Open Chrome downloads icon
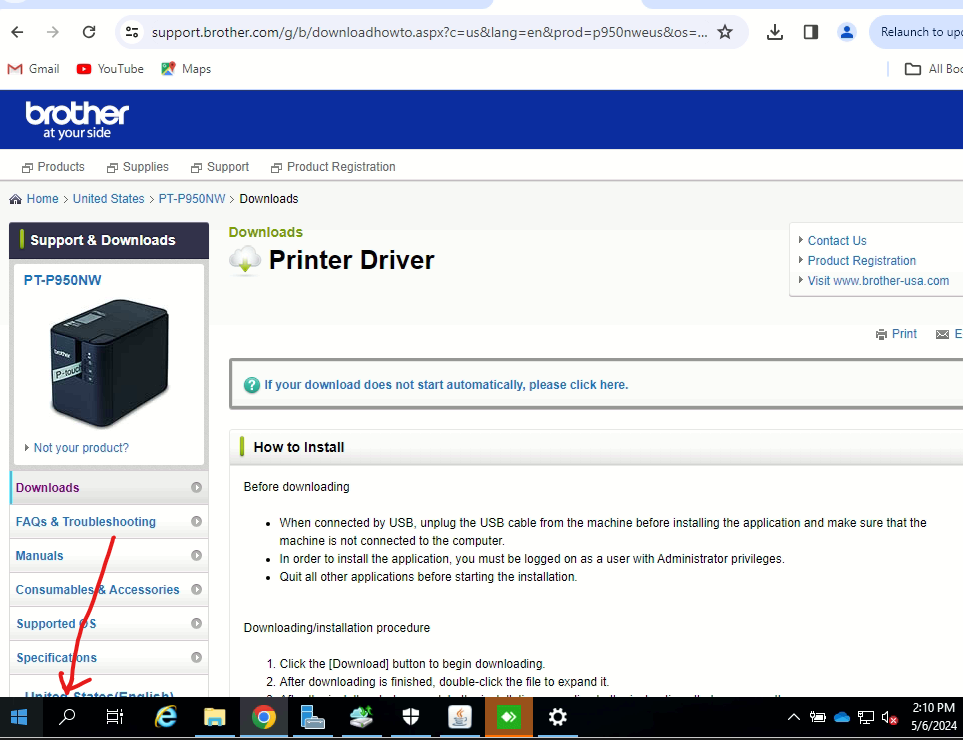963x740 pixels. click(x=775, y=32)
